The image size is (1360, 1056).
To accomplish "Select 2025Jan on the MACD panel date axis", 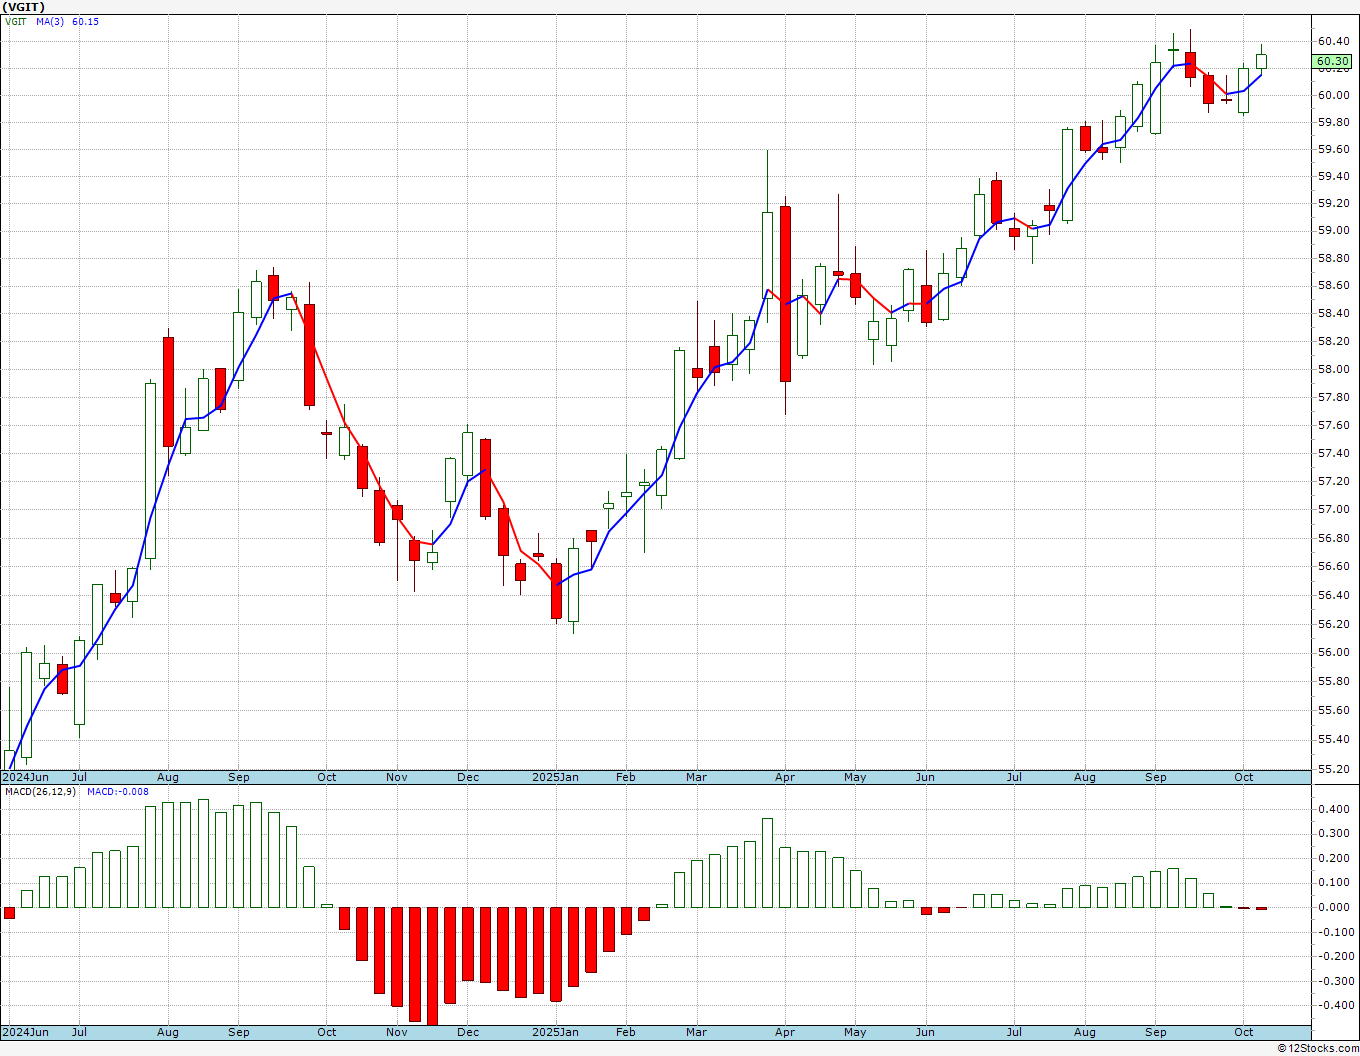I will click(x=555, y=1033).
